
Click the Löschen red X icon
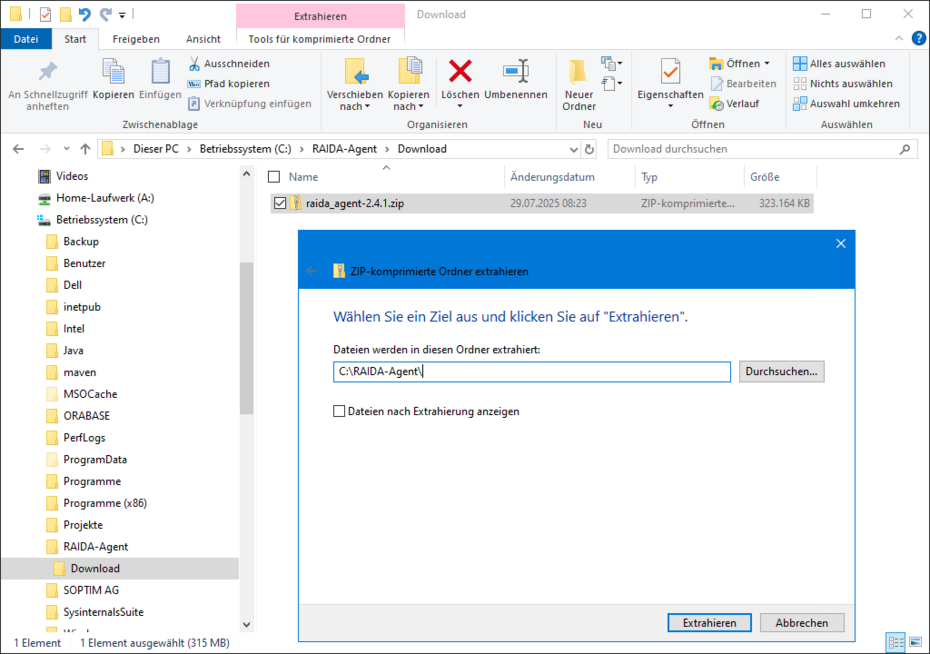click(x=460, y=71)
